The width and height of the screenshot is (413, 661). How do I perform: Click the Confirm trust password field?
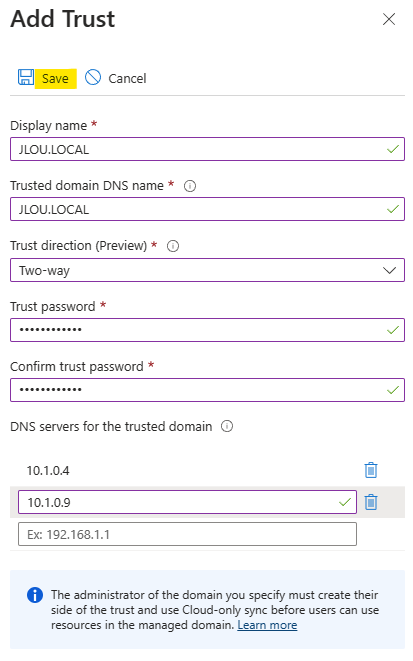207,390
